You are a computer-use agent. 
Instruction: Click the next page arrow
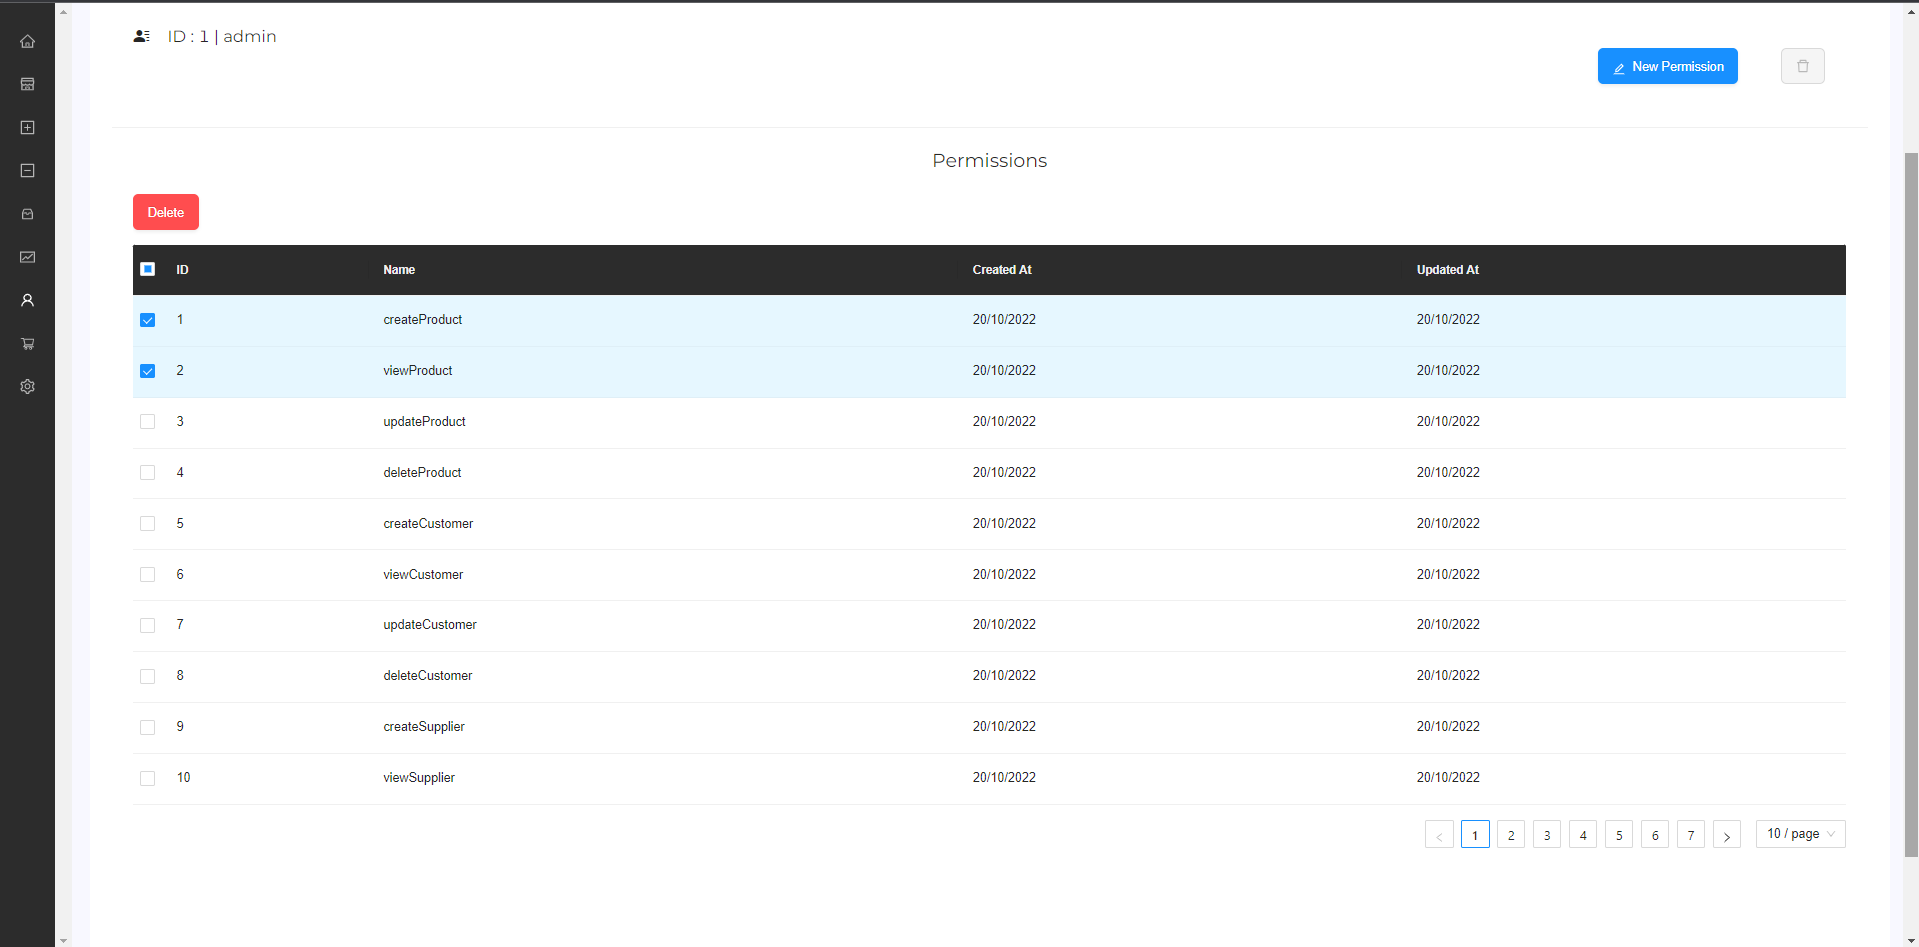pos(1726,834)
